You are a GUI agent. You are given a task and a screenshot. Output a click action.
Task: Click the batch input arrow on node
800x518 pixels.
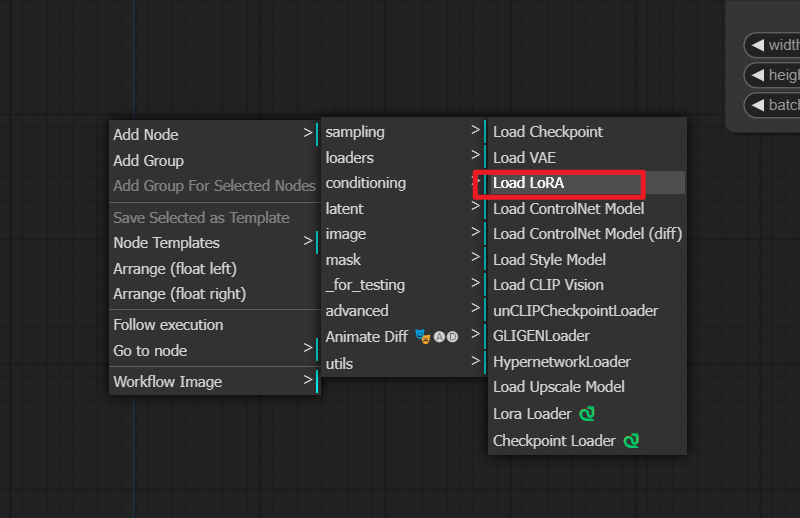pyautogui.click(x=757, y=105)
